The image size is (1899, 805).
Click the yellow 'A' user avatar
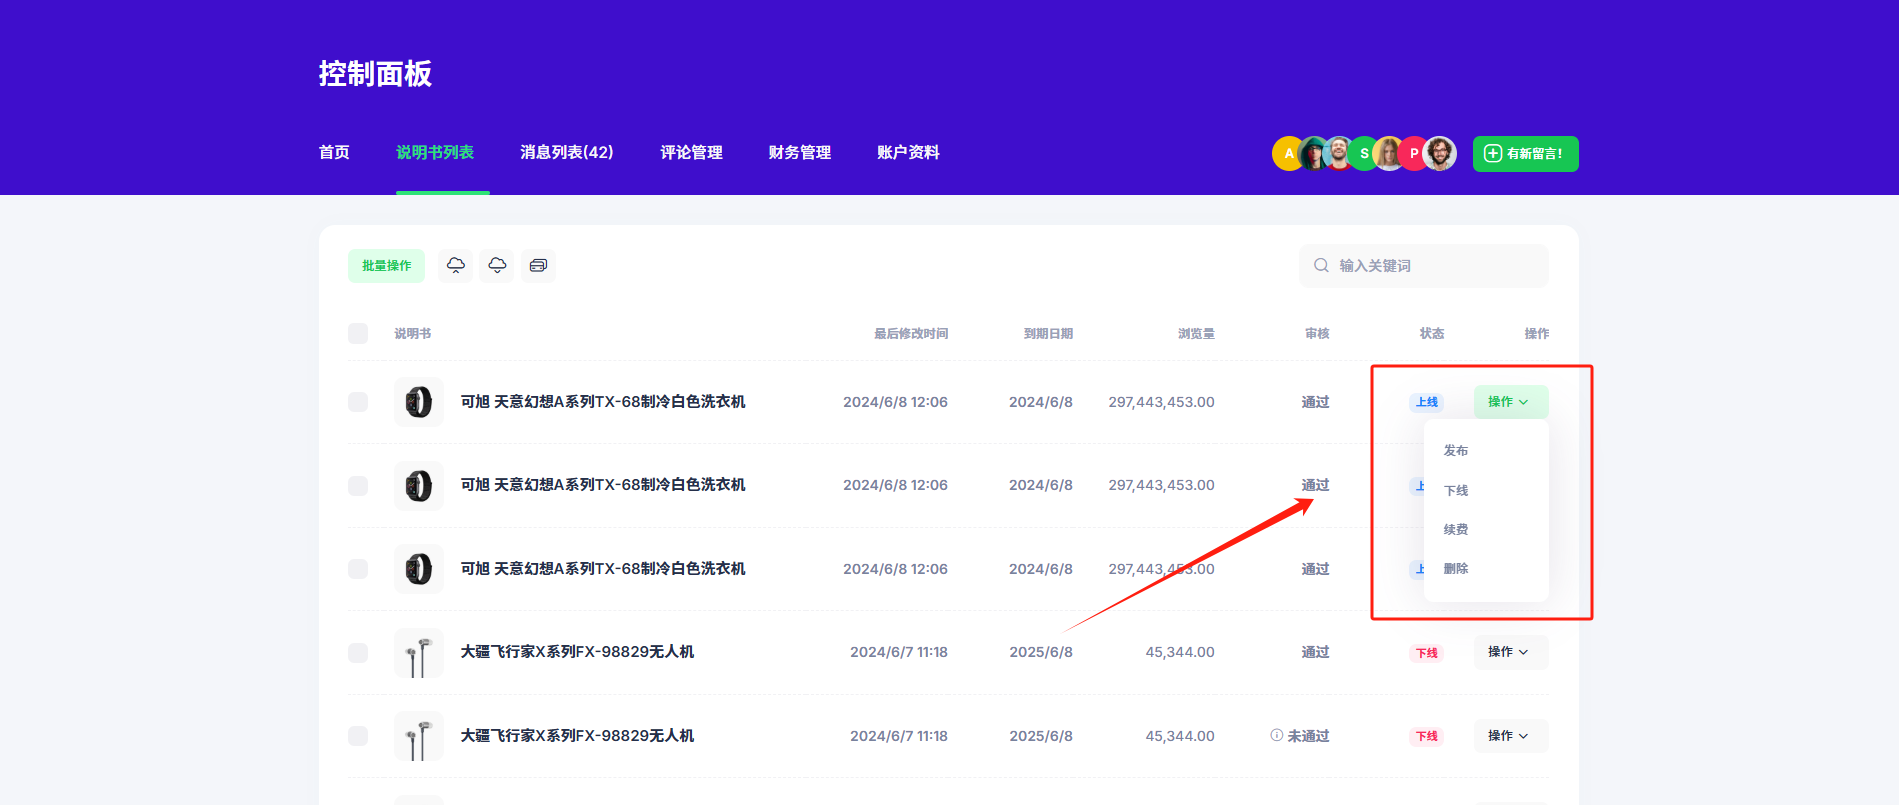click(x=1286, y=153)
